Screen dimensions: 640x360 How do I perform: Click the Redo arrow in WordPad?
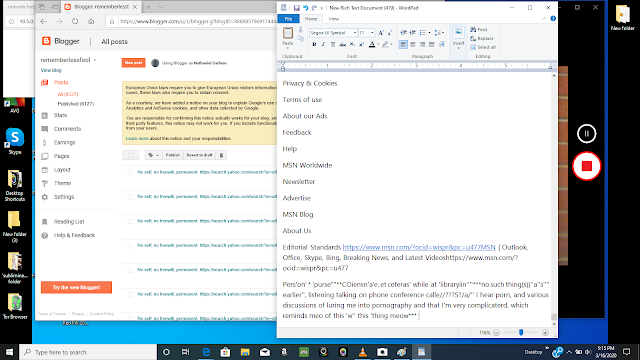click(x=314, y=8)
